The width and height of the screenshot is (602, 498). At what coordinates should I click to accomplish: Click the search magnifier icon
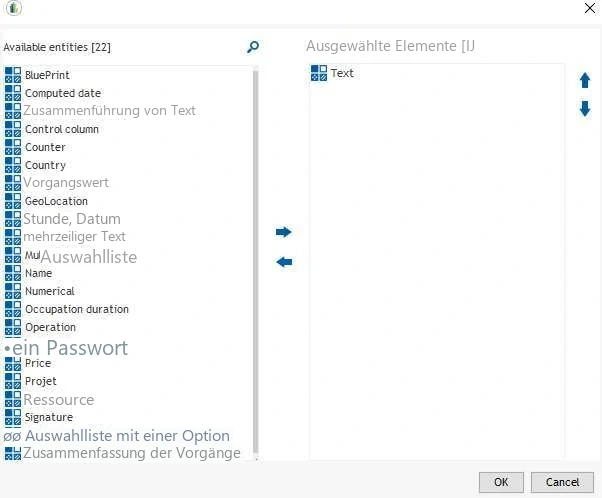click(253, 47)
